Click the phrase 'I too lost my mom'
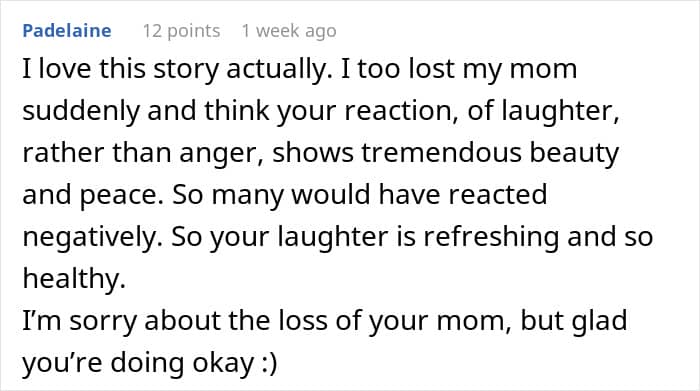700x391 pixels. (x=459, y=70)
